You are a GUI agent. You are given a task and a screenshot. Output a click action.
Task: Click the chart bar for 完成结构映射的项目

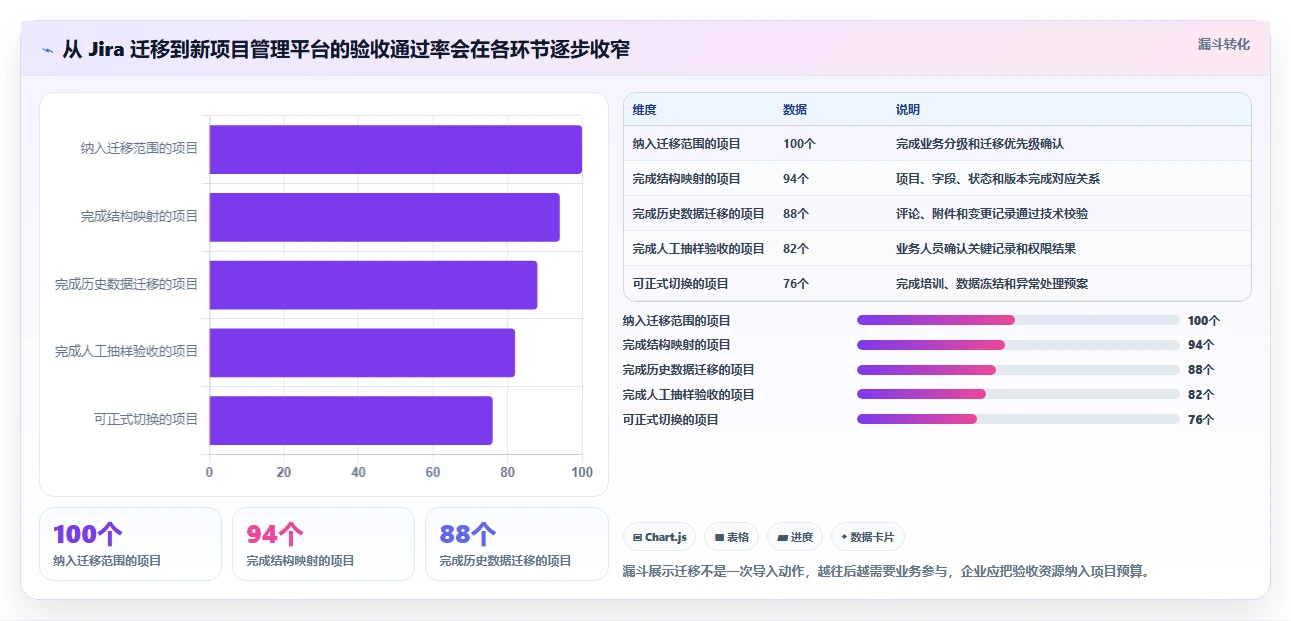pos(385,217)
